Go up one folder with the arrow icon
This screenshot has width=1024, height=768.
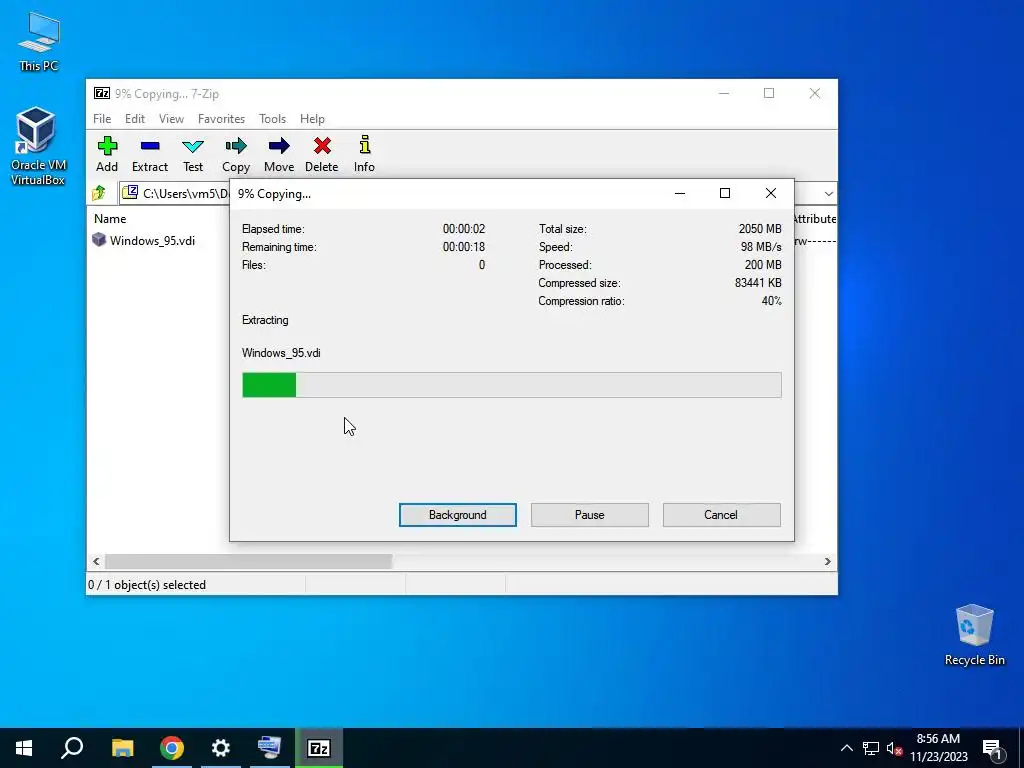pyautogui.click(x=99, y=193)
